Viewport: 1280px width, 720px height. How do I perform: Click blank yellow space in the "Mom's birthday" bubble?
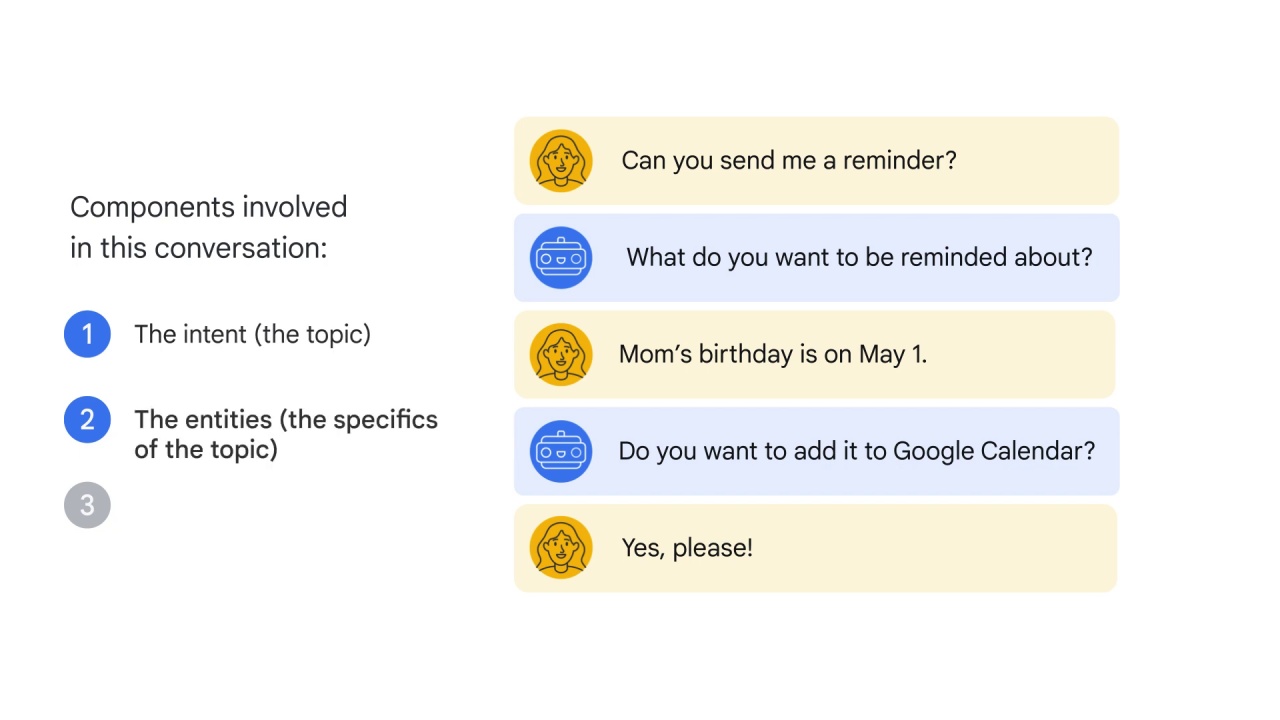(1020, 355)
